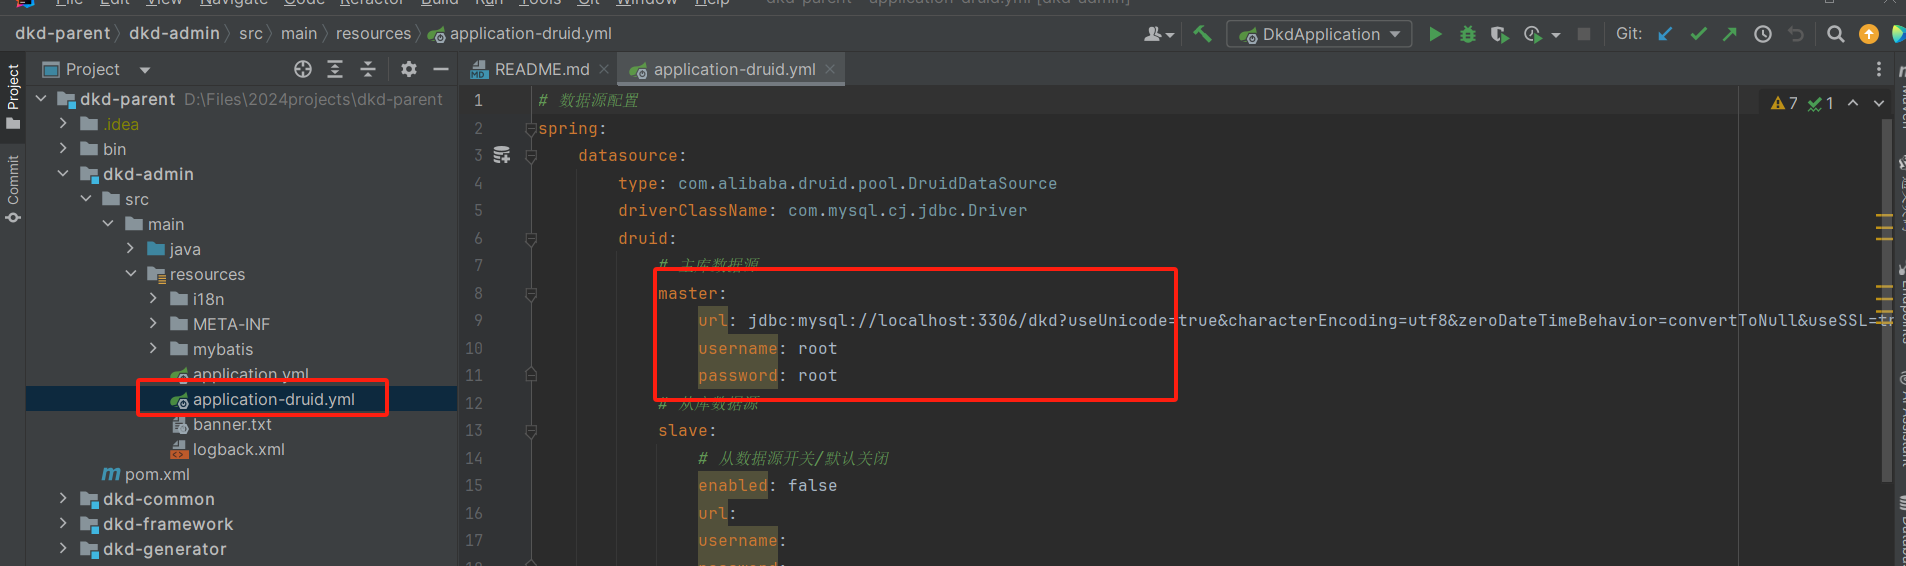
Task: Open the Code With Me user icon
Action: 1157,34
